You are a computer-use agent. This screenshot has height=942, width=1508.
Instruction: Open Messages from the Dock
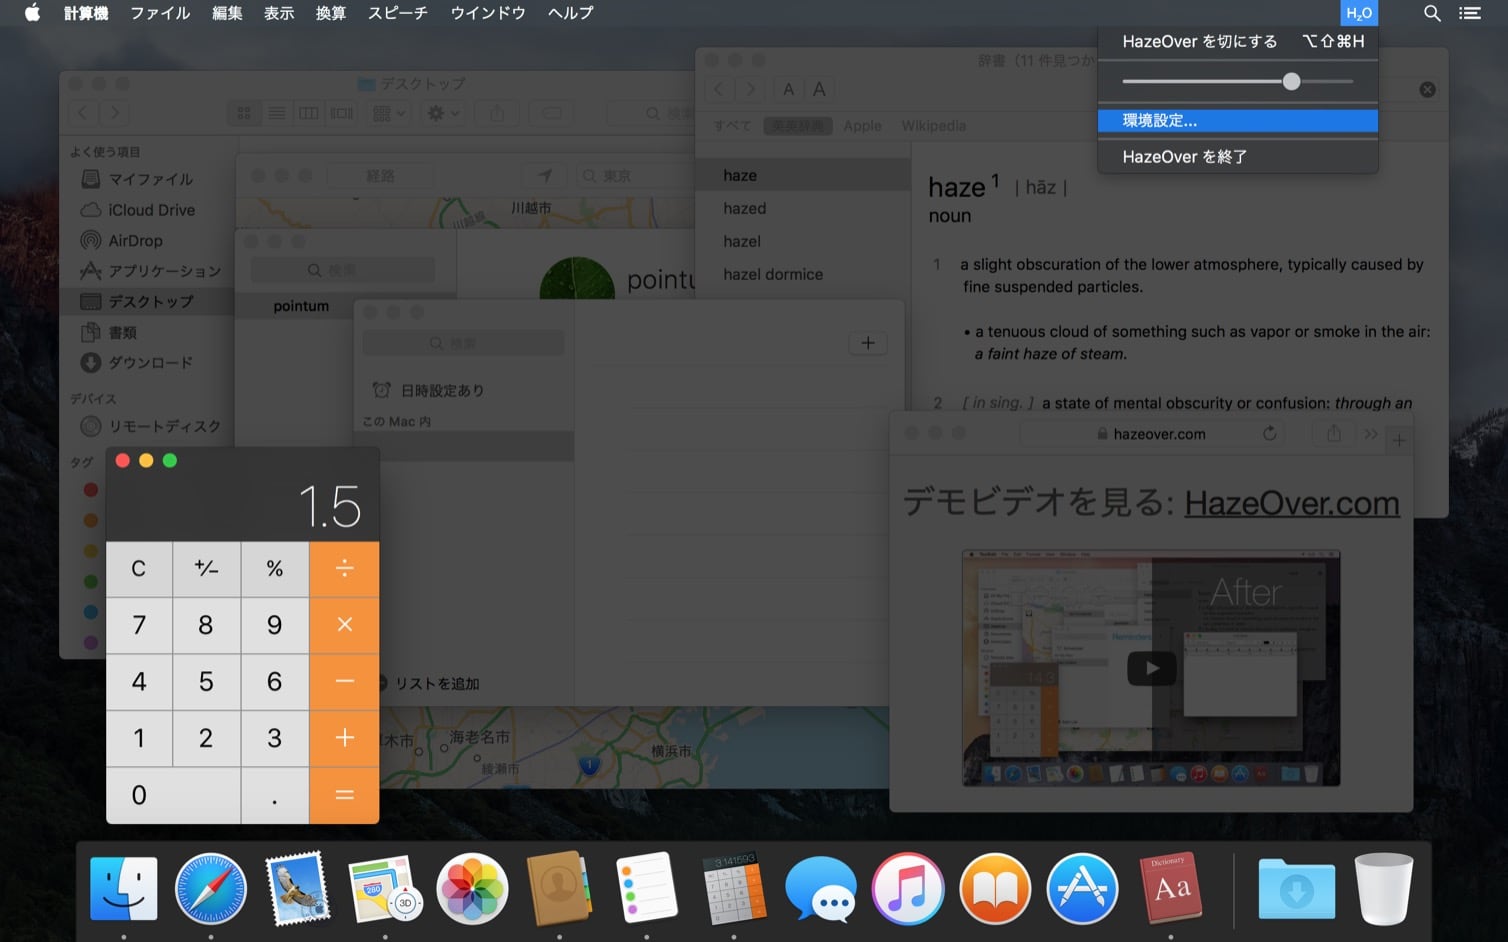click(x=820, y=888)
